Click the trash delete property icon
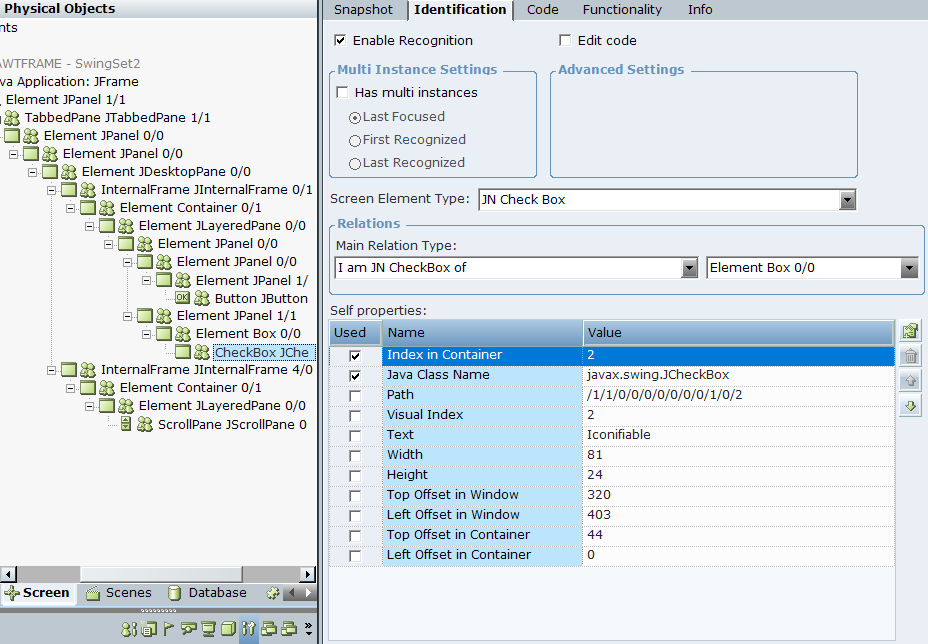928x644 pixels. click(x=910, y=356)
